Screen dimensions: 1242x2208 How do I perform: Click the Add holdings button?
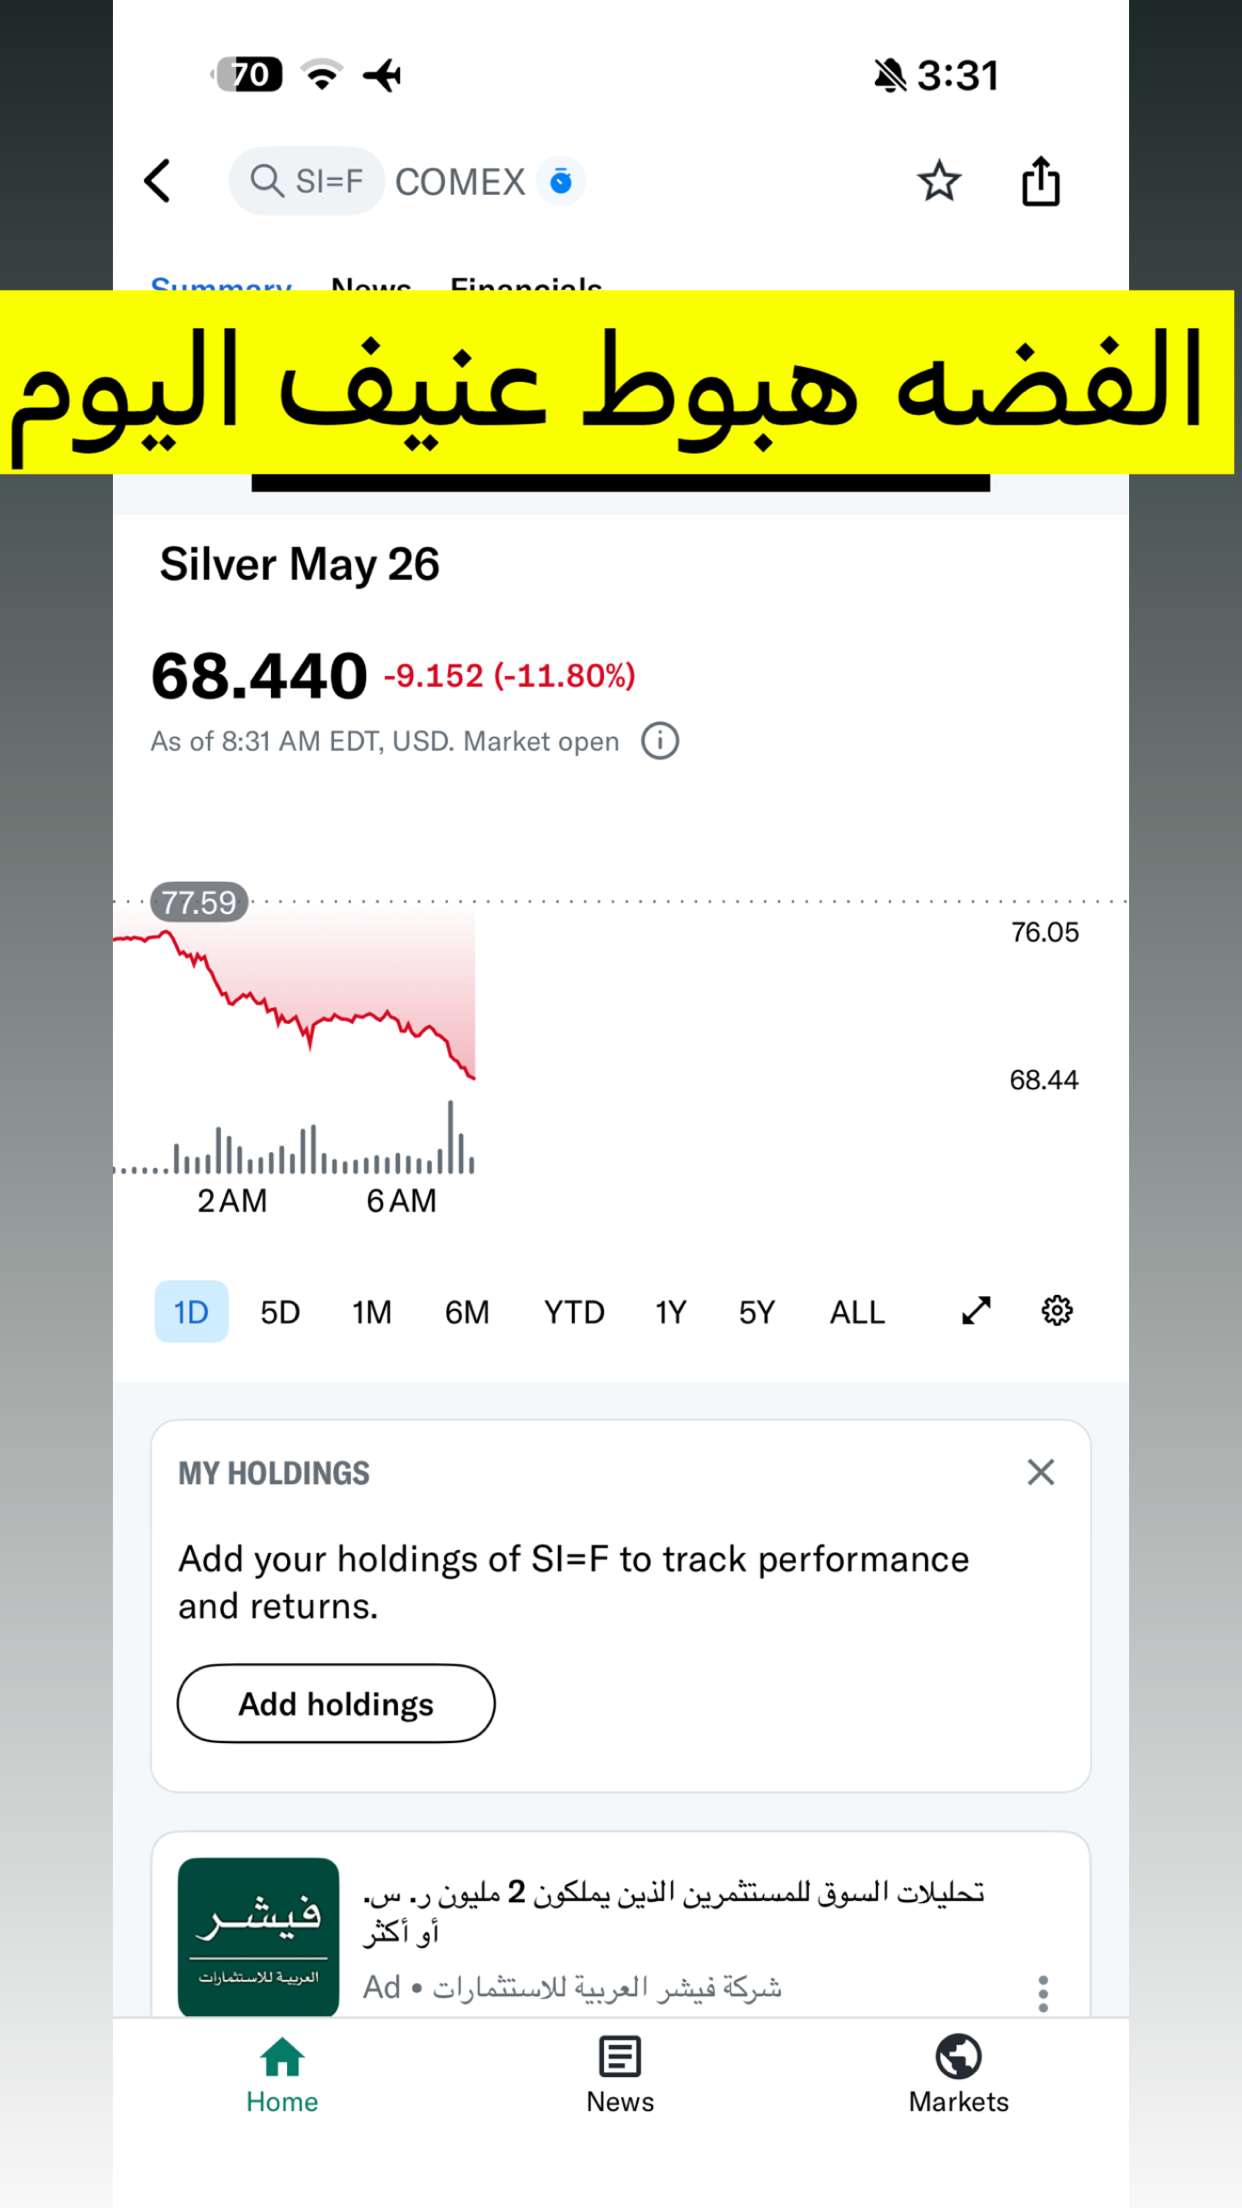(336, 1703)
